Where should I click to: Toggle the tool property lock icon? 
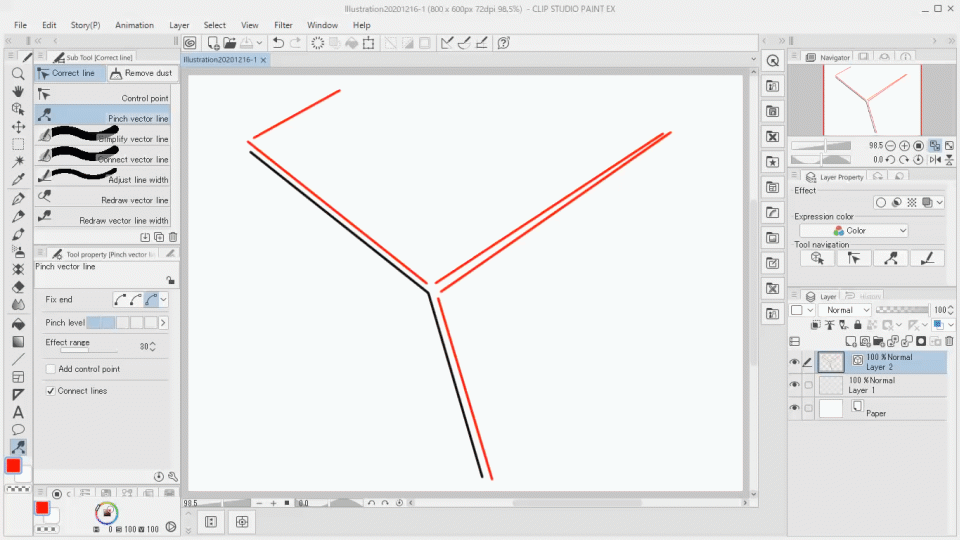[x=170, y=280]
